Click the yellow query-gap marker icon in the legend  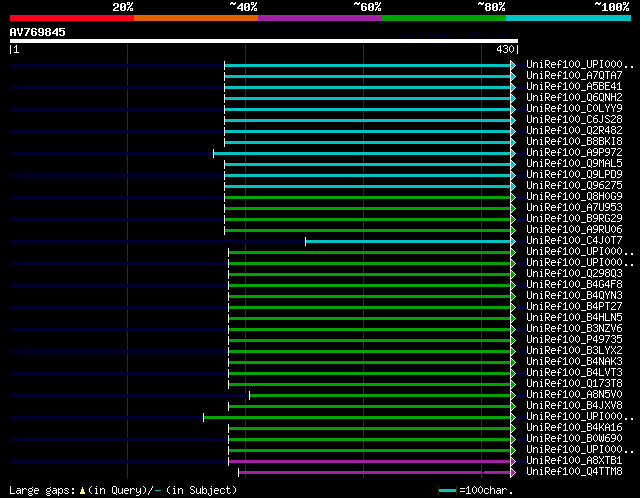(x=82, y=490)
